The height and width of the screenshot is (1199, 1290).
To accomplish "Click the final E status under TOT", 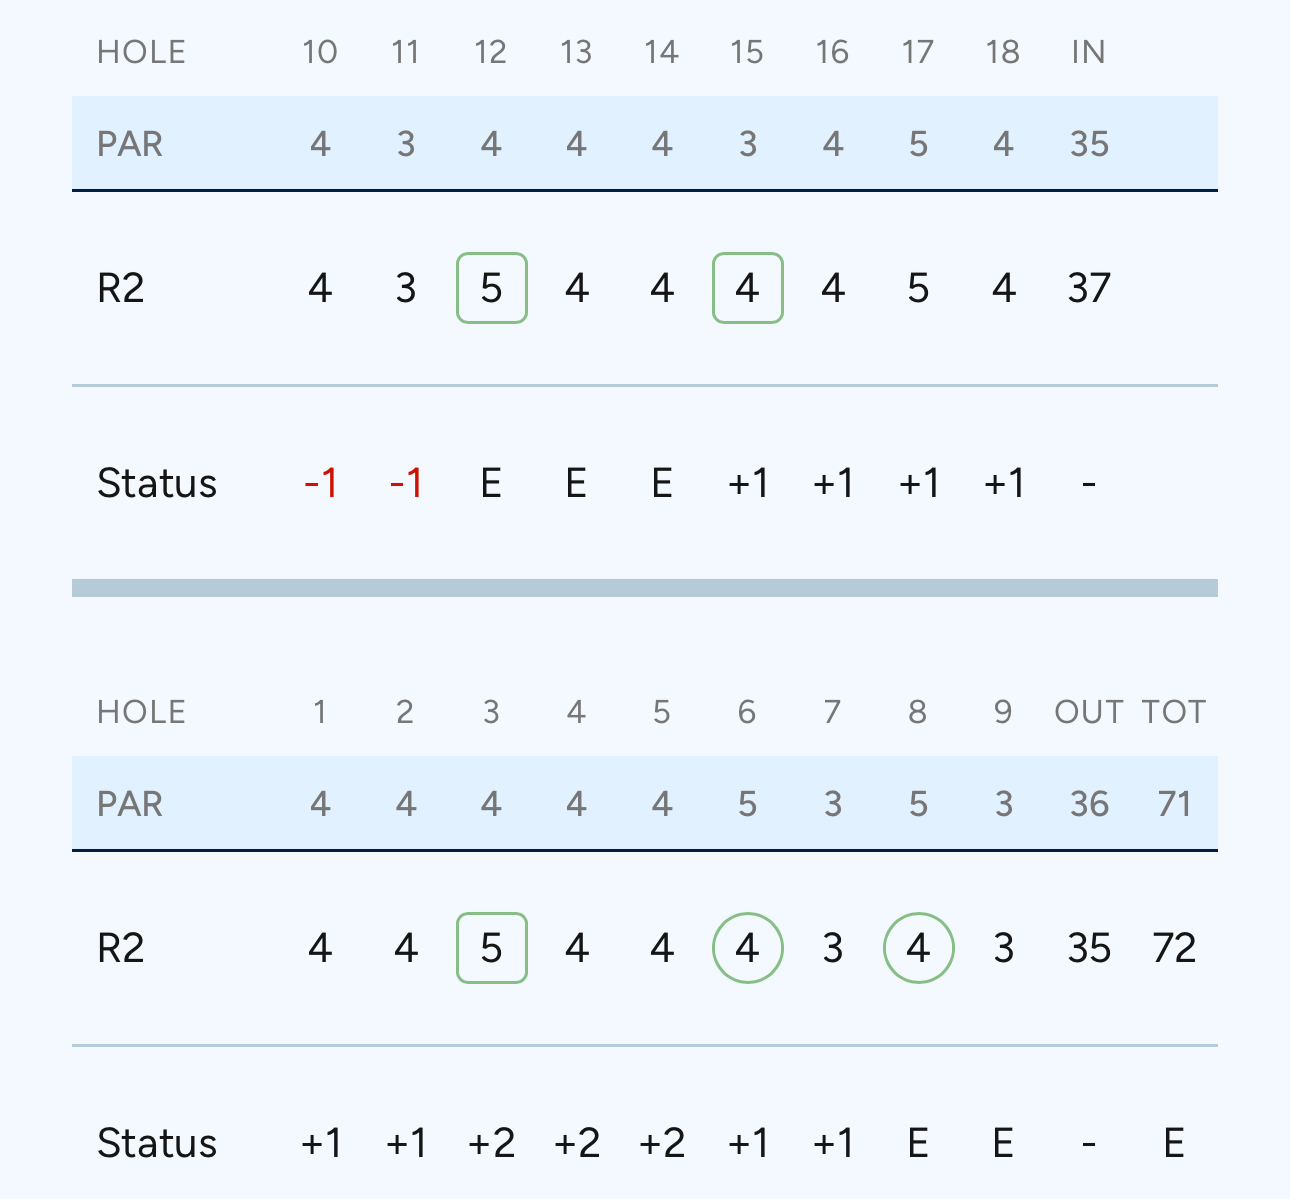I will click(x=1174, y=1144).
